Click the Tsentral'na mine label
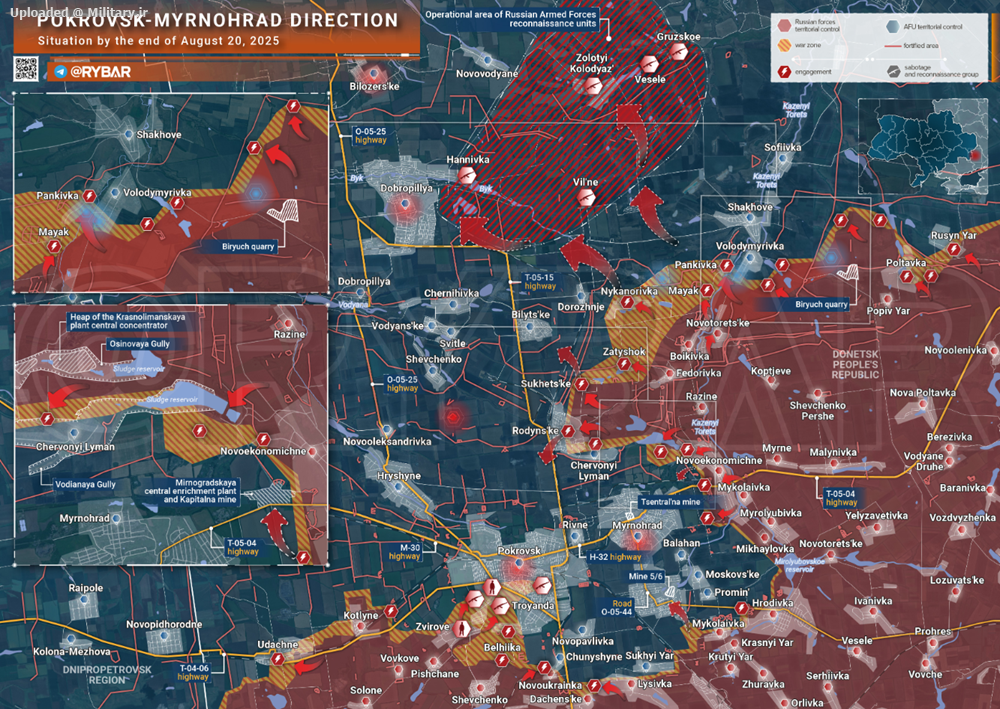Image resolution: width=1000 pixels, height=709 pixels. pyautogui.click(x=670, y=502)
